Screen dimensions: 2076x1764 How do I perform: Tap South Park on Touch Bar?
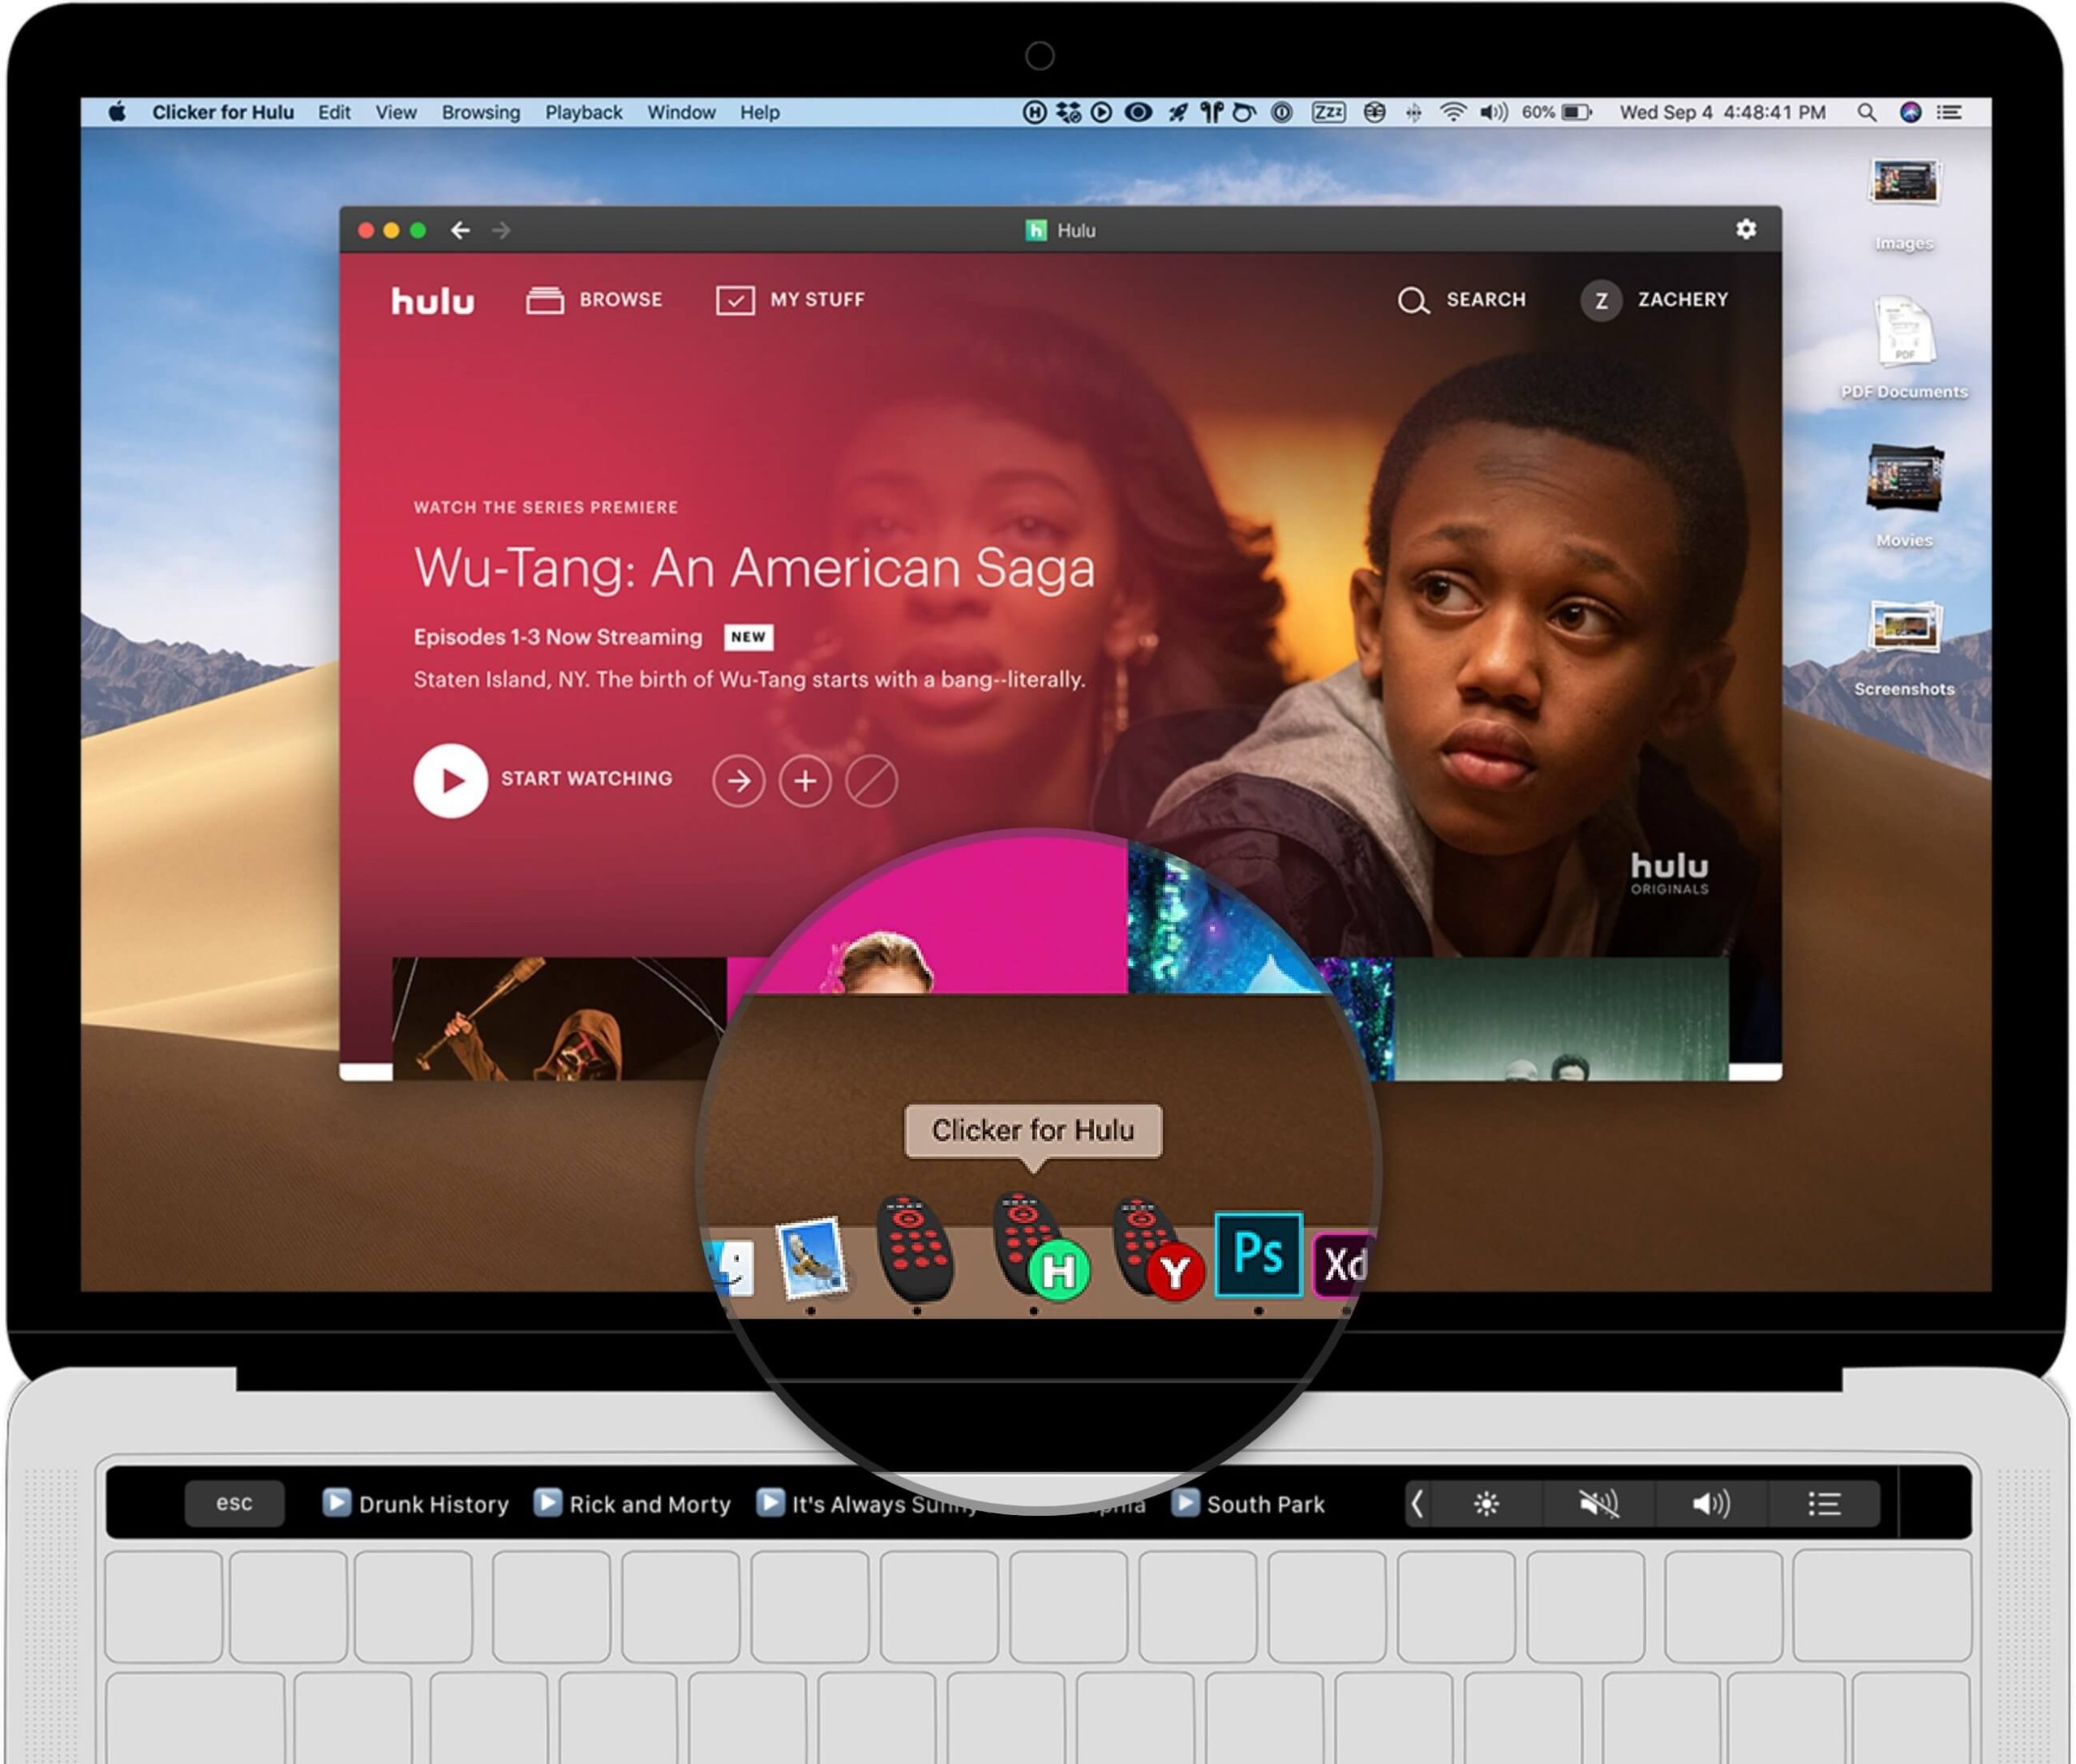(x=1248, y=1504)
